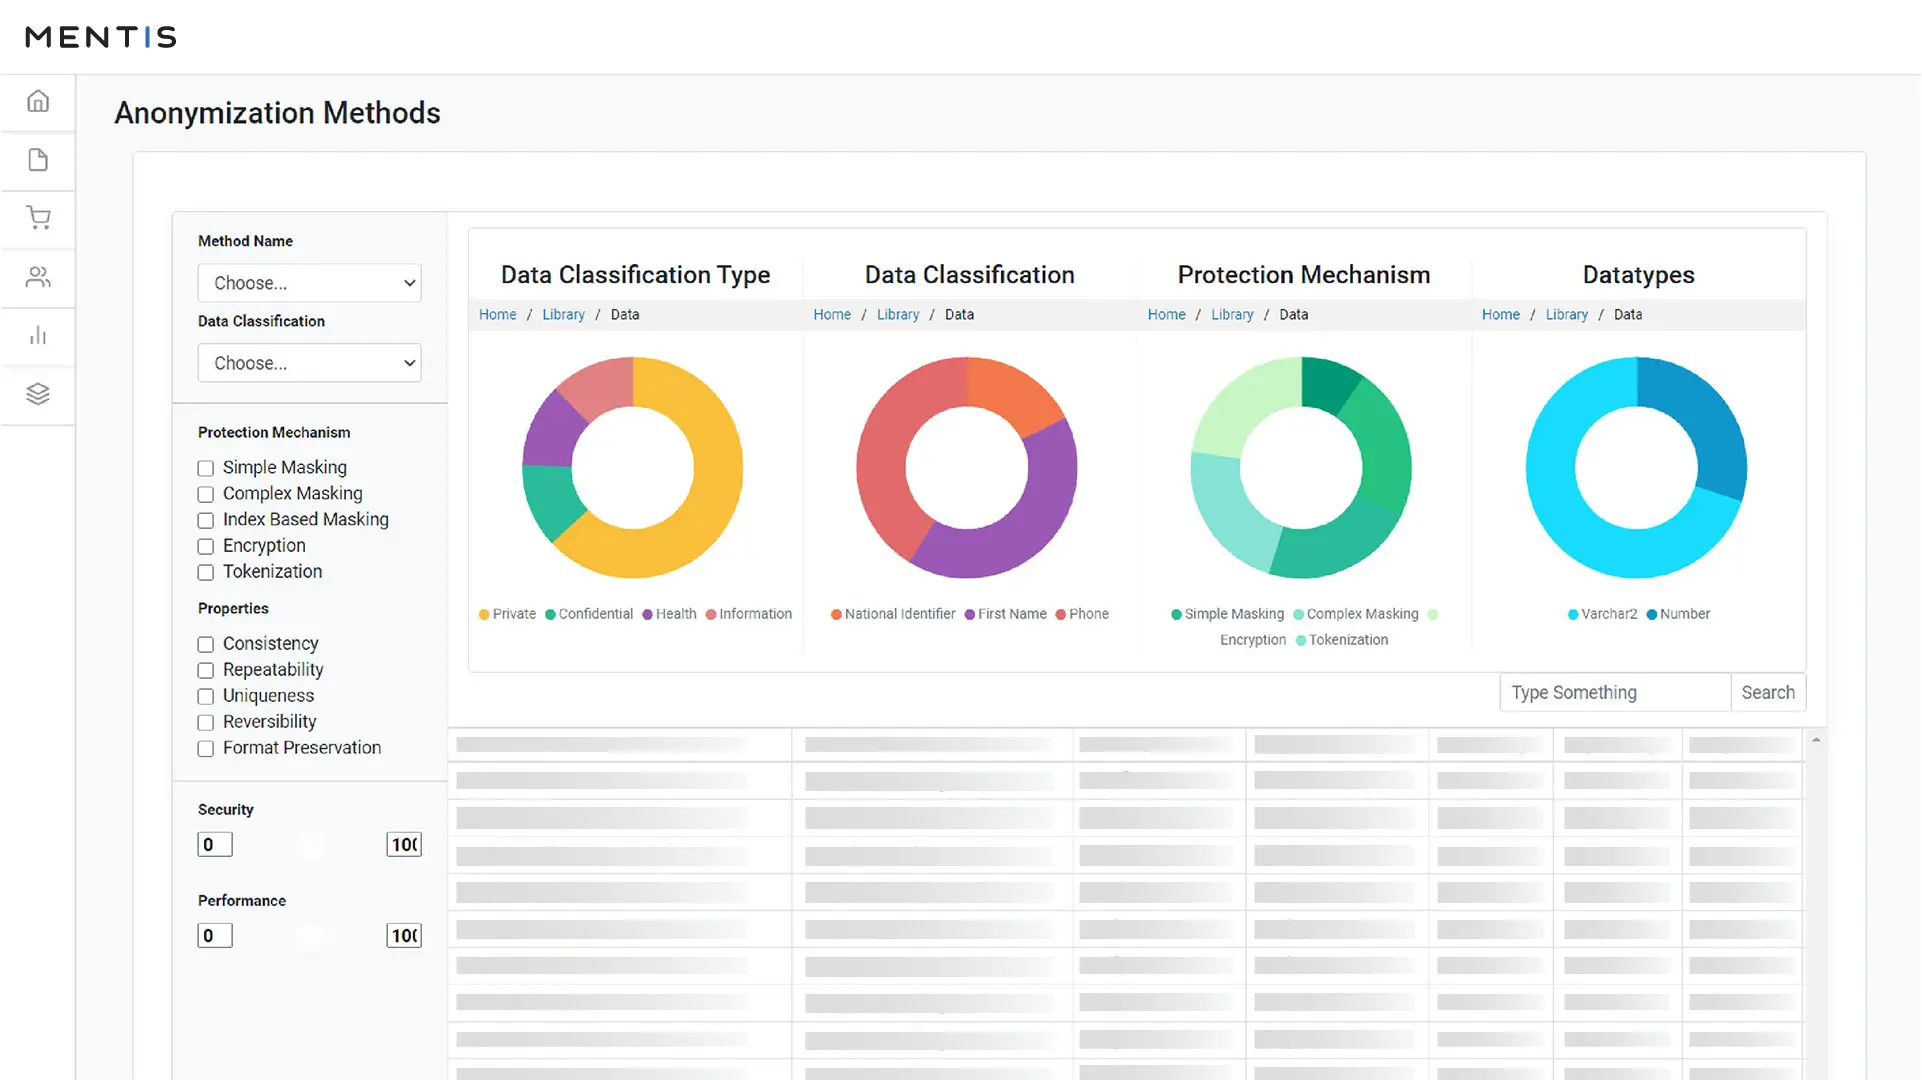Tick the Consistency property checkbox

[x=206, y=644]
